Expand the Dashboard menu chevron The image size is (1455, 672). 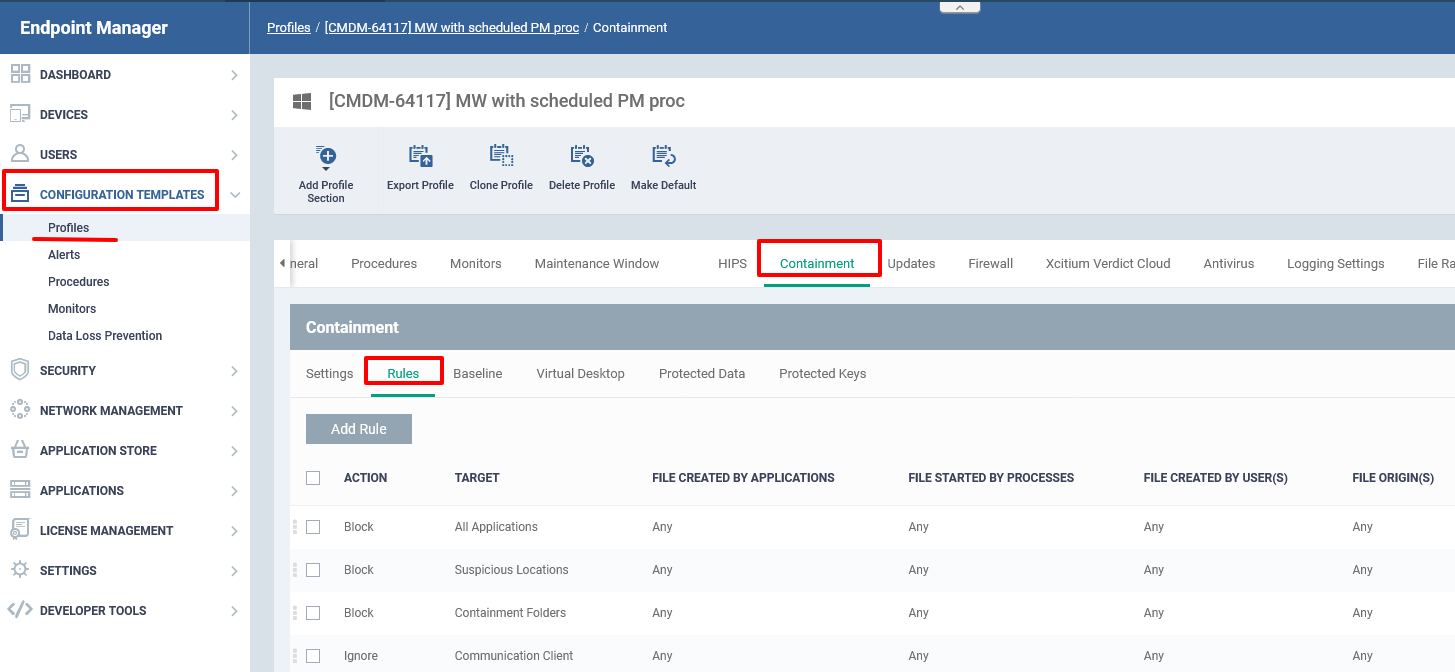[234, 75]
